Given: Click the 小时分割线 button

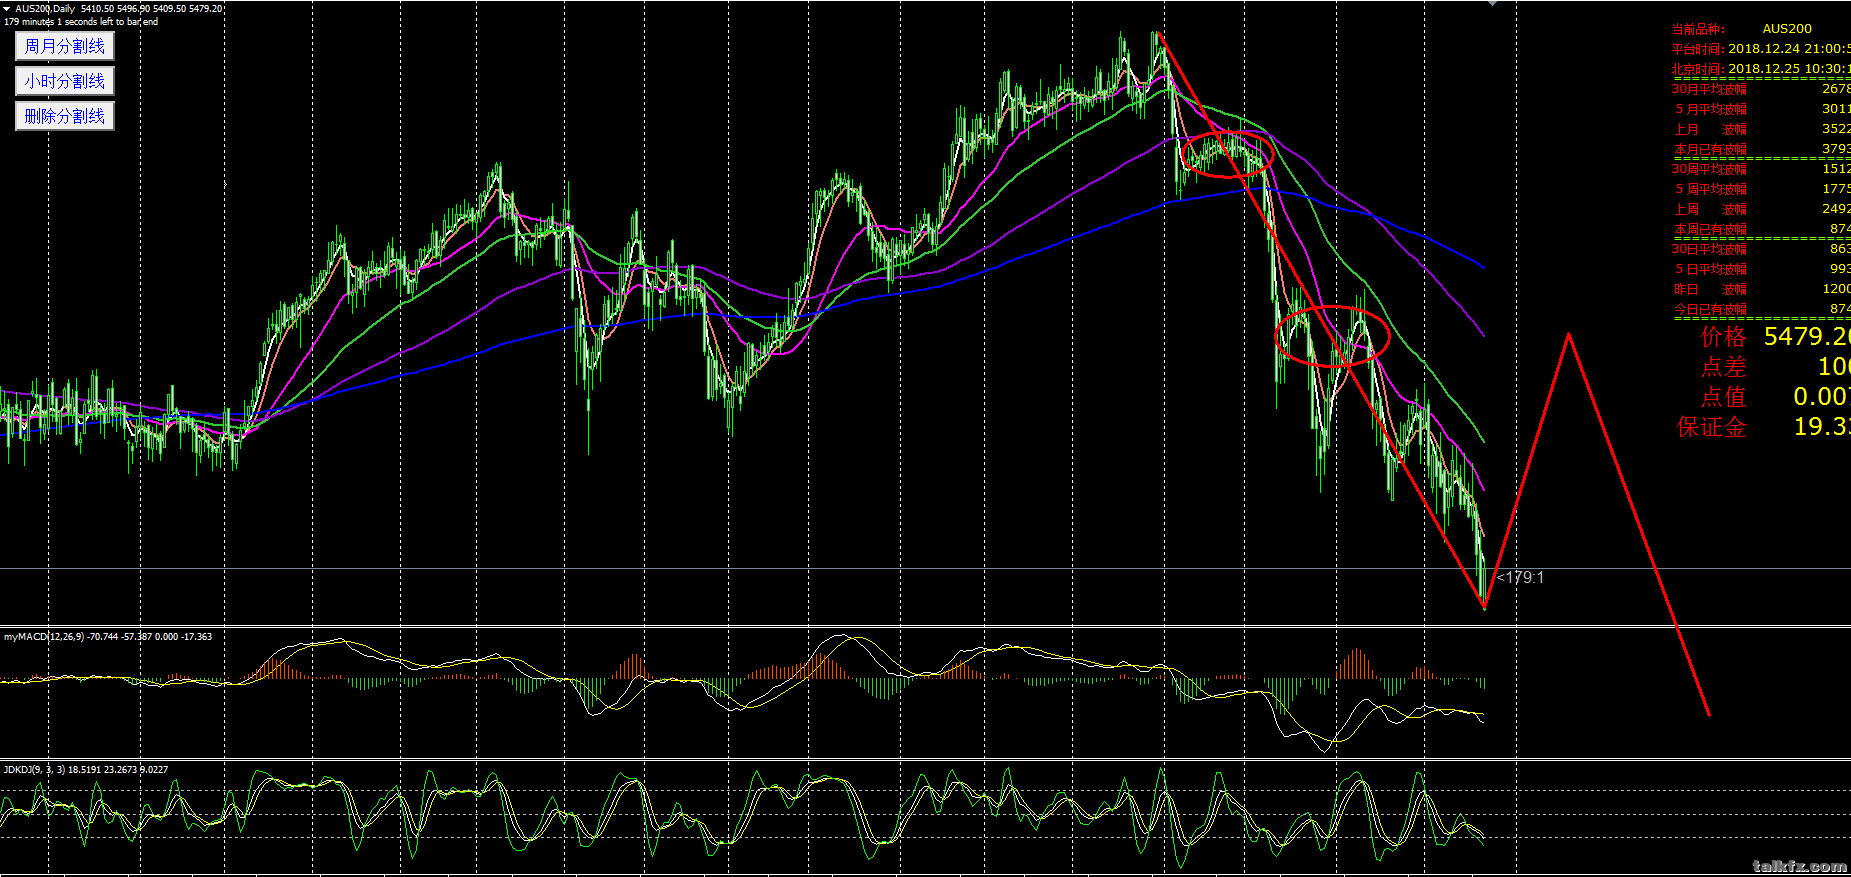Looking at the screenshot, I should tap(65, 81).
